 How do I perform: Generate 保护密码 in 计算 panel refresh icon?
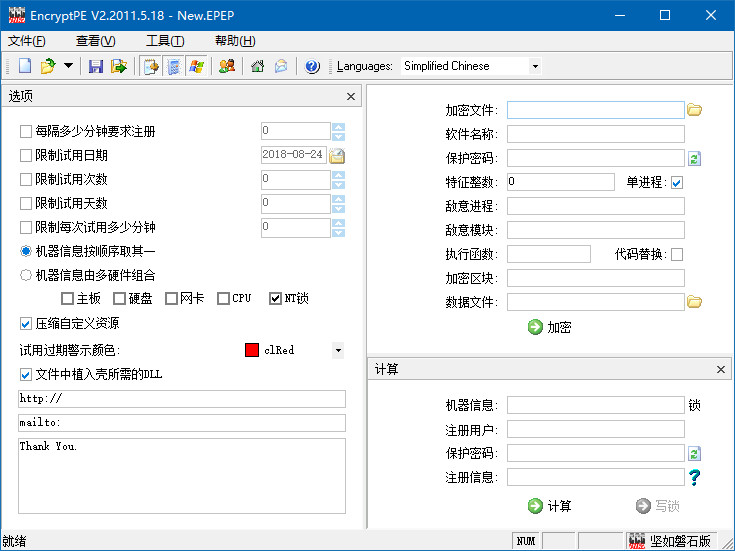(x=694, y=453)
